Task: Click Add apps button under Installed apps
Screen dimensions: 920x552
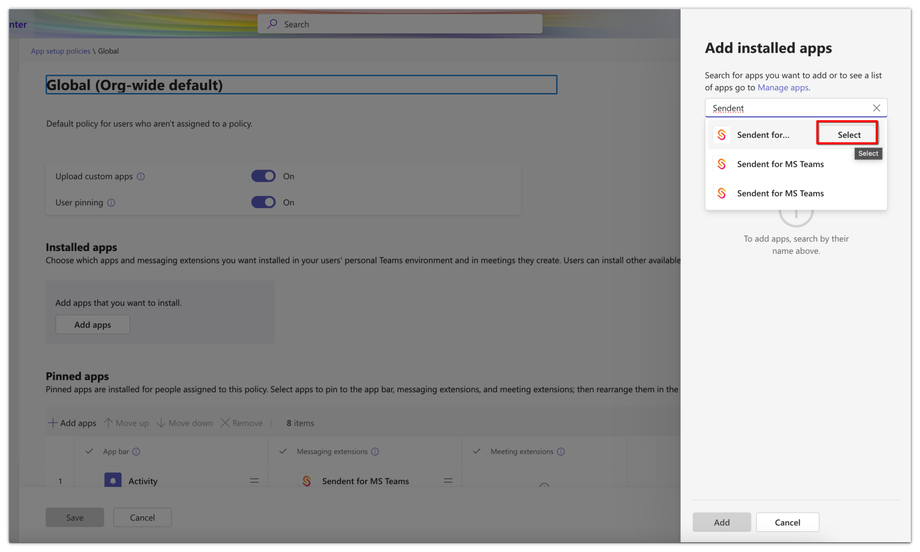Action: click(x=93, y=324)
